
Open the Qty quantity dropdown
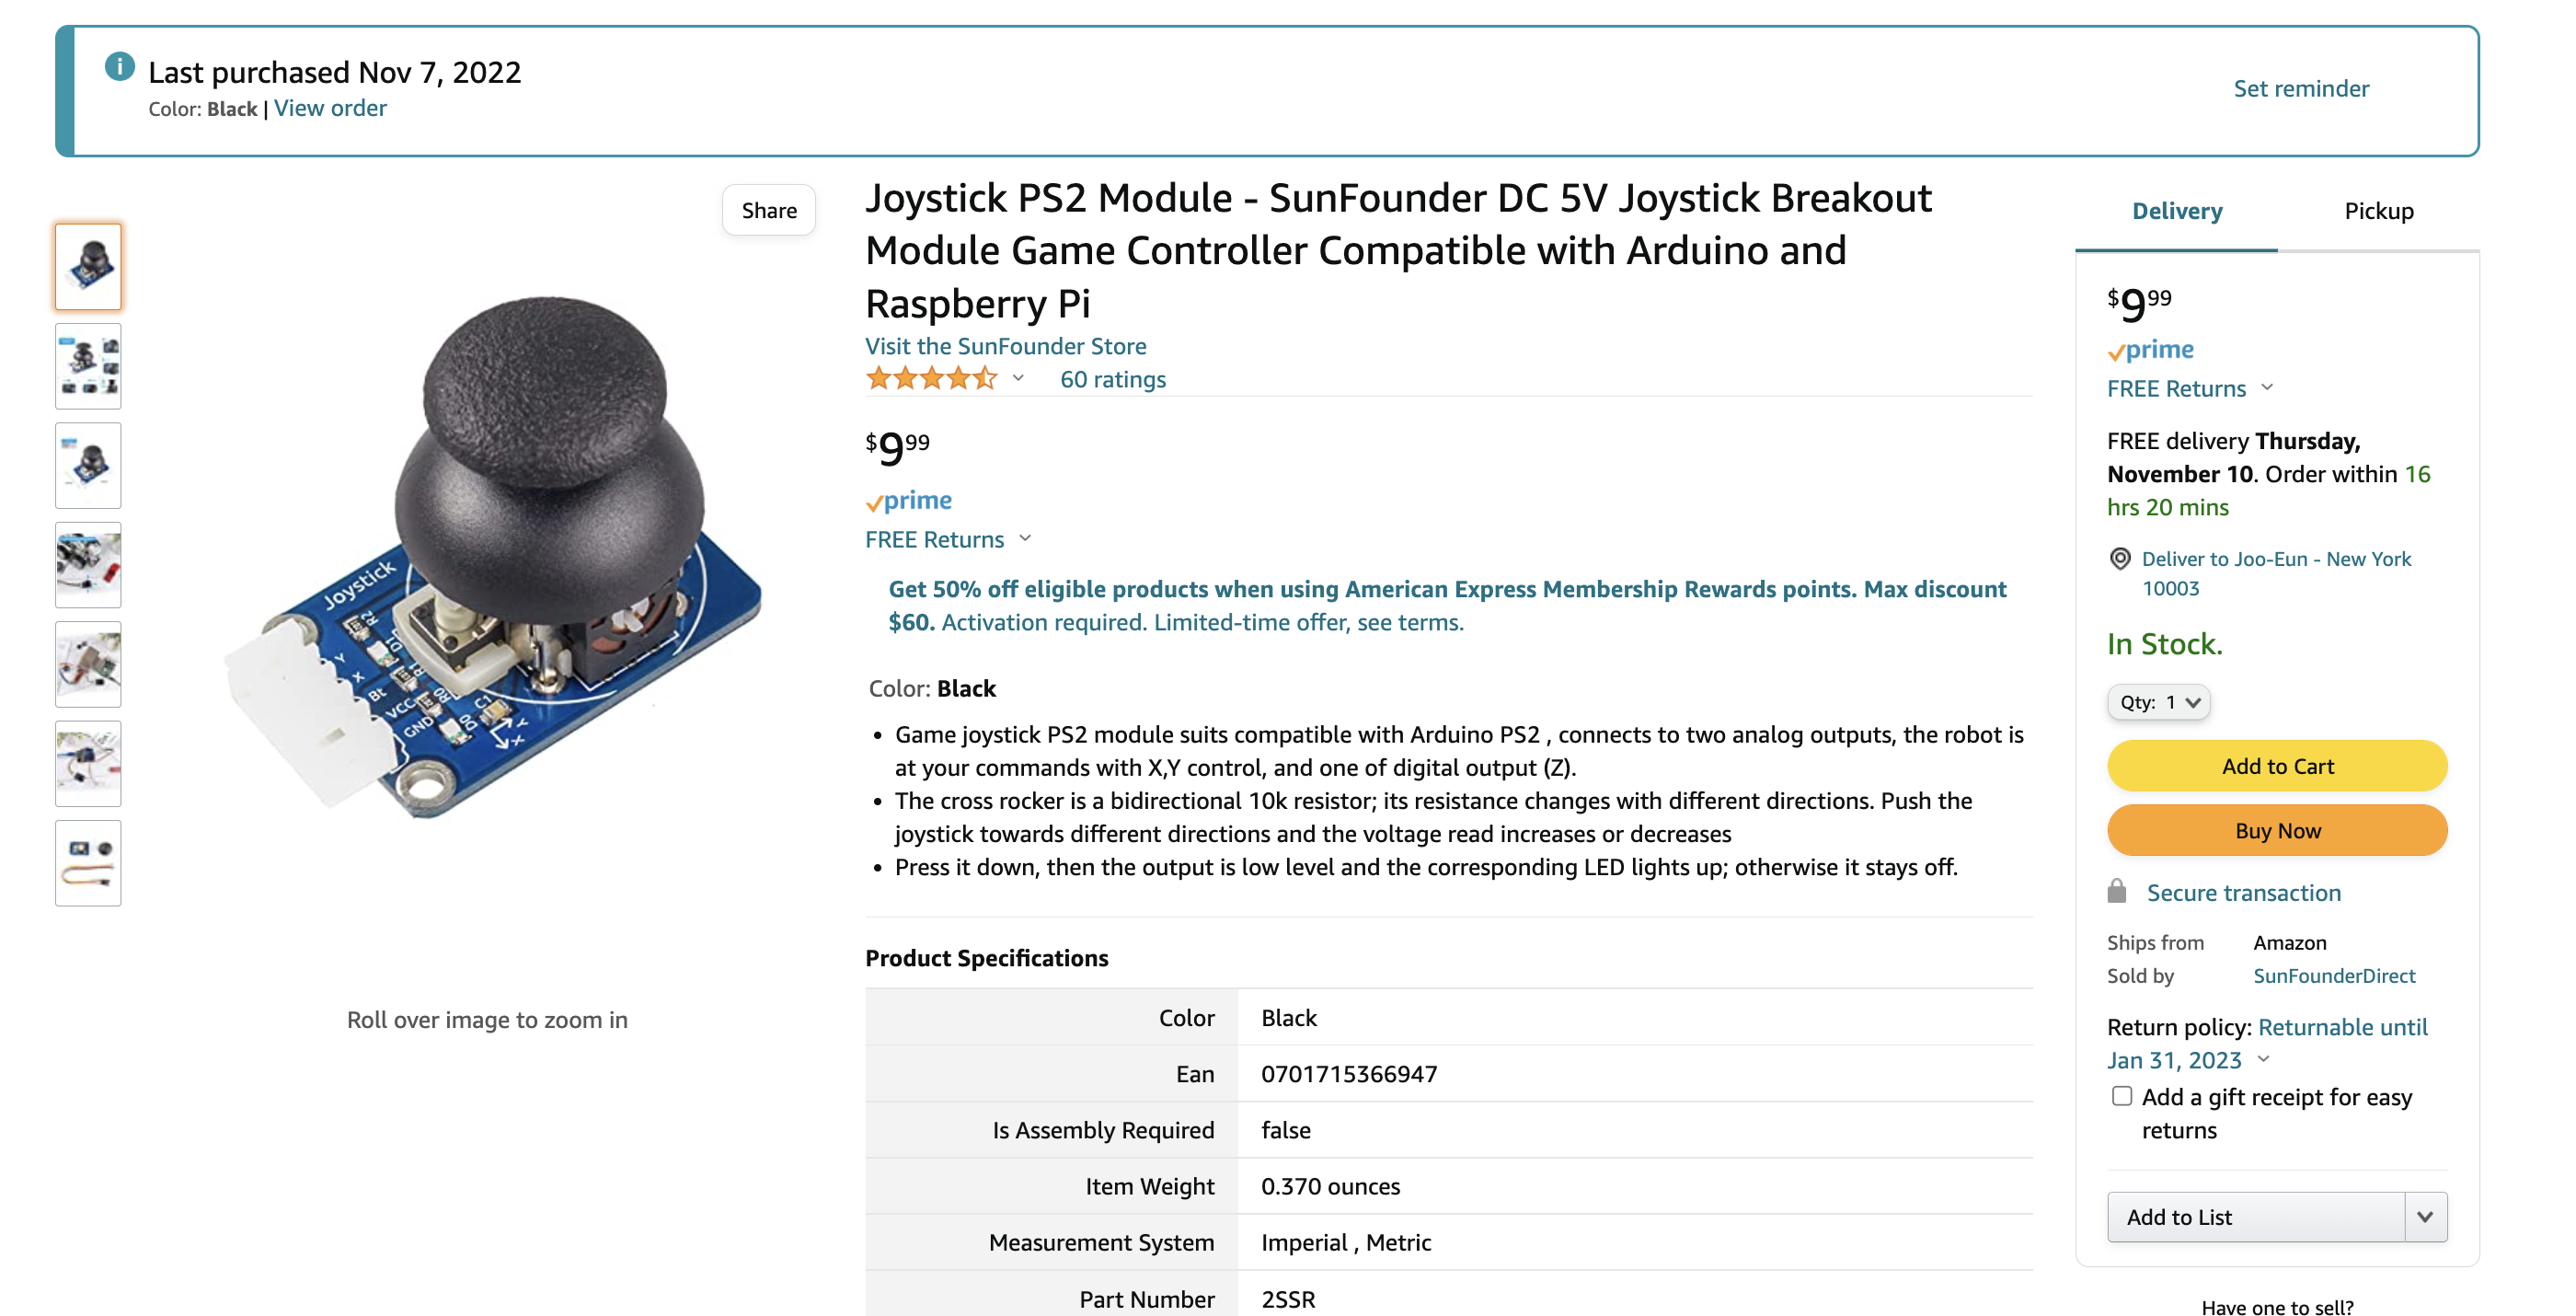click(2158, 702)
